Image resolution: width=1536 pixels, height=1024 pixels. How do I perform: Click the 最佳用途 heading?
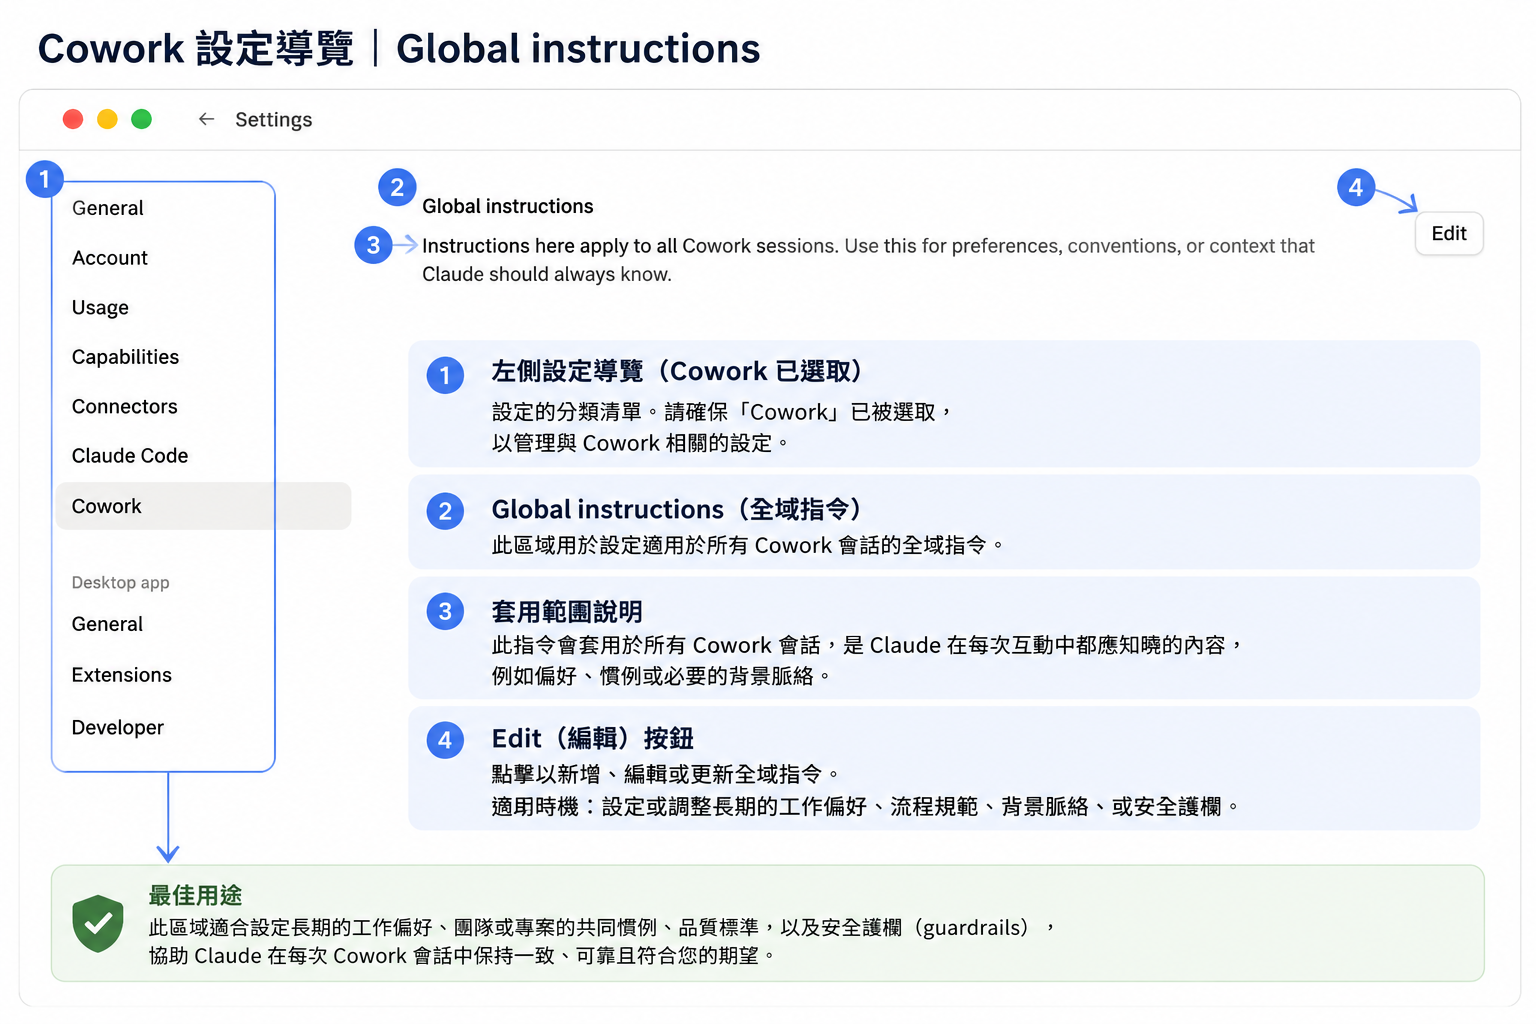click(195, 895)
